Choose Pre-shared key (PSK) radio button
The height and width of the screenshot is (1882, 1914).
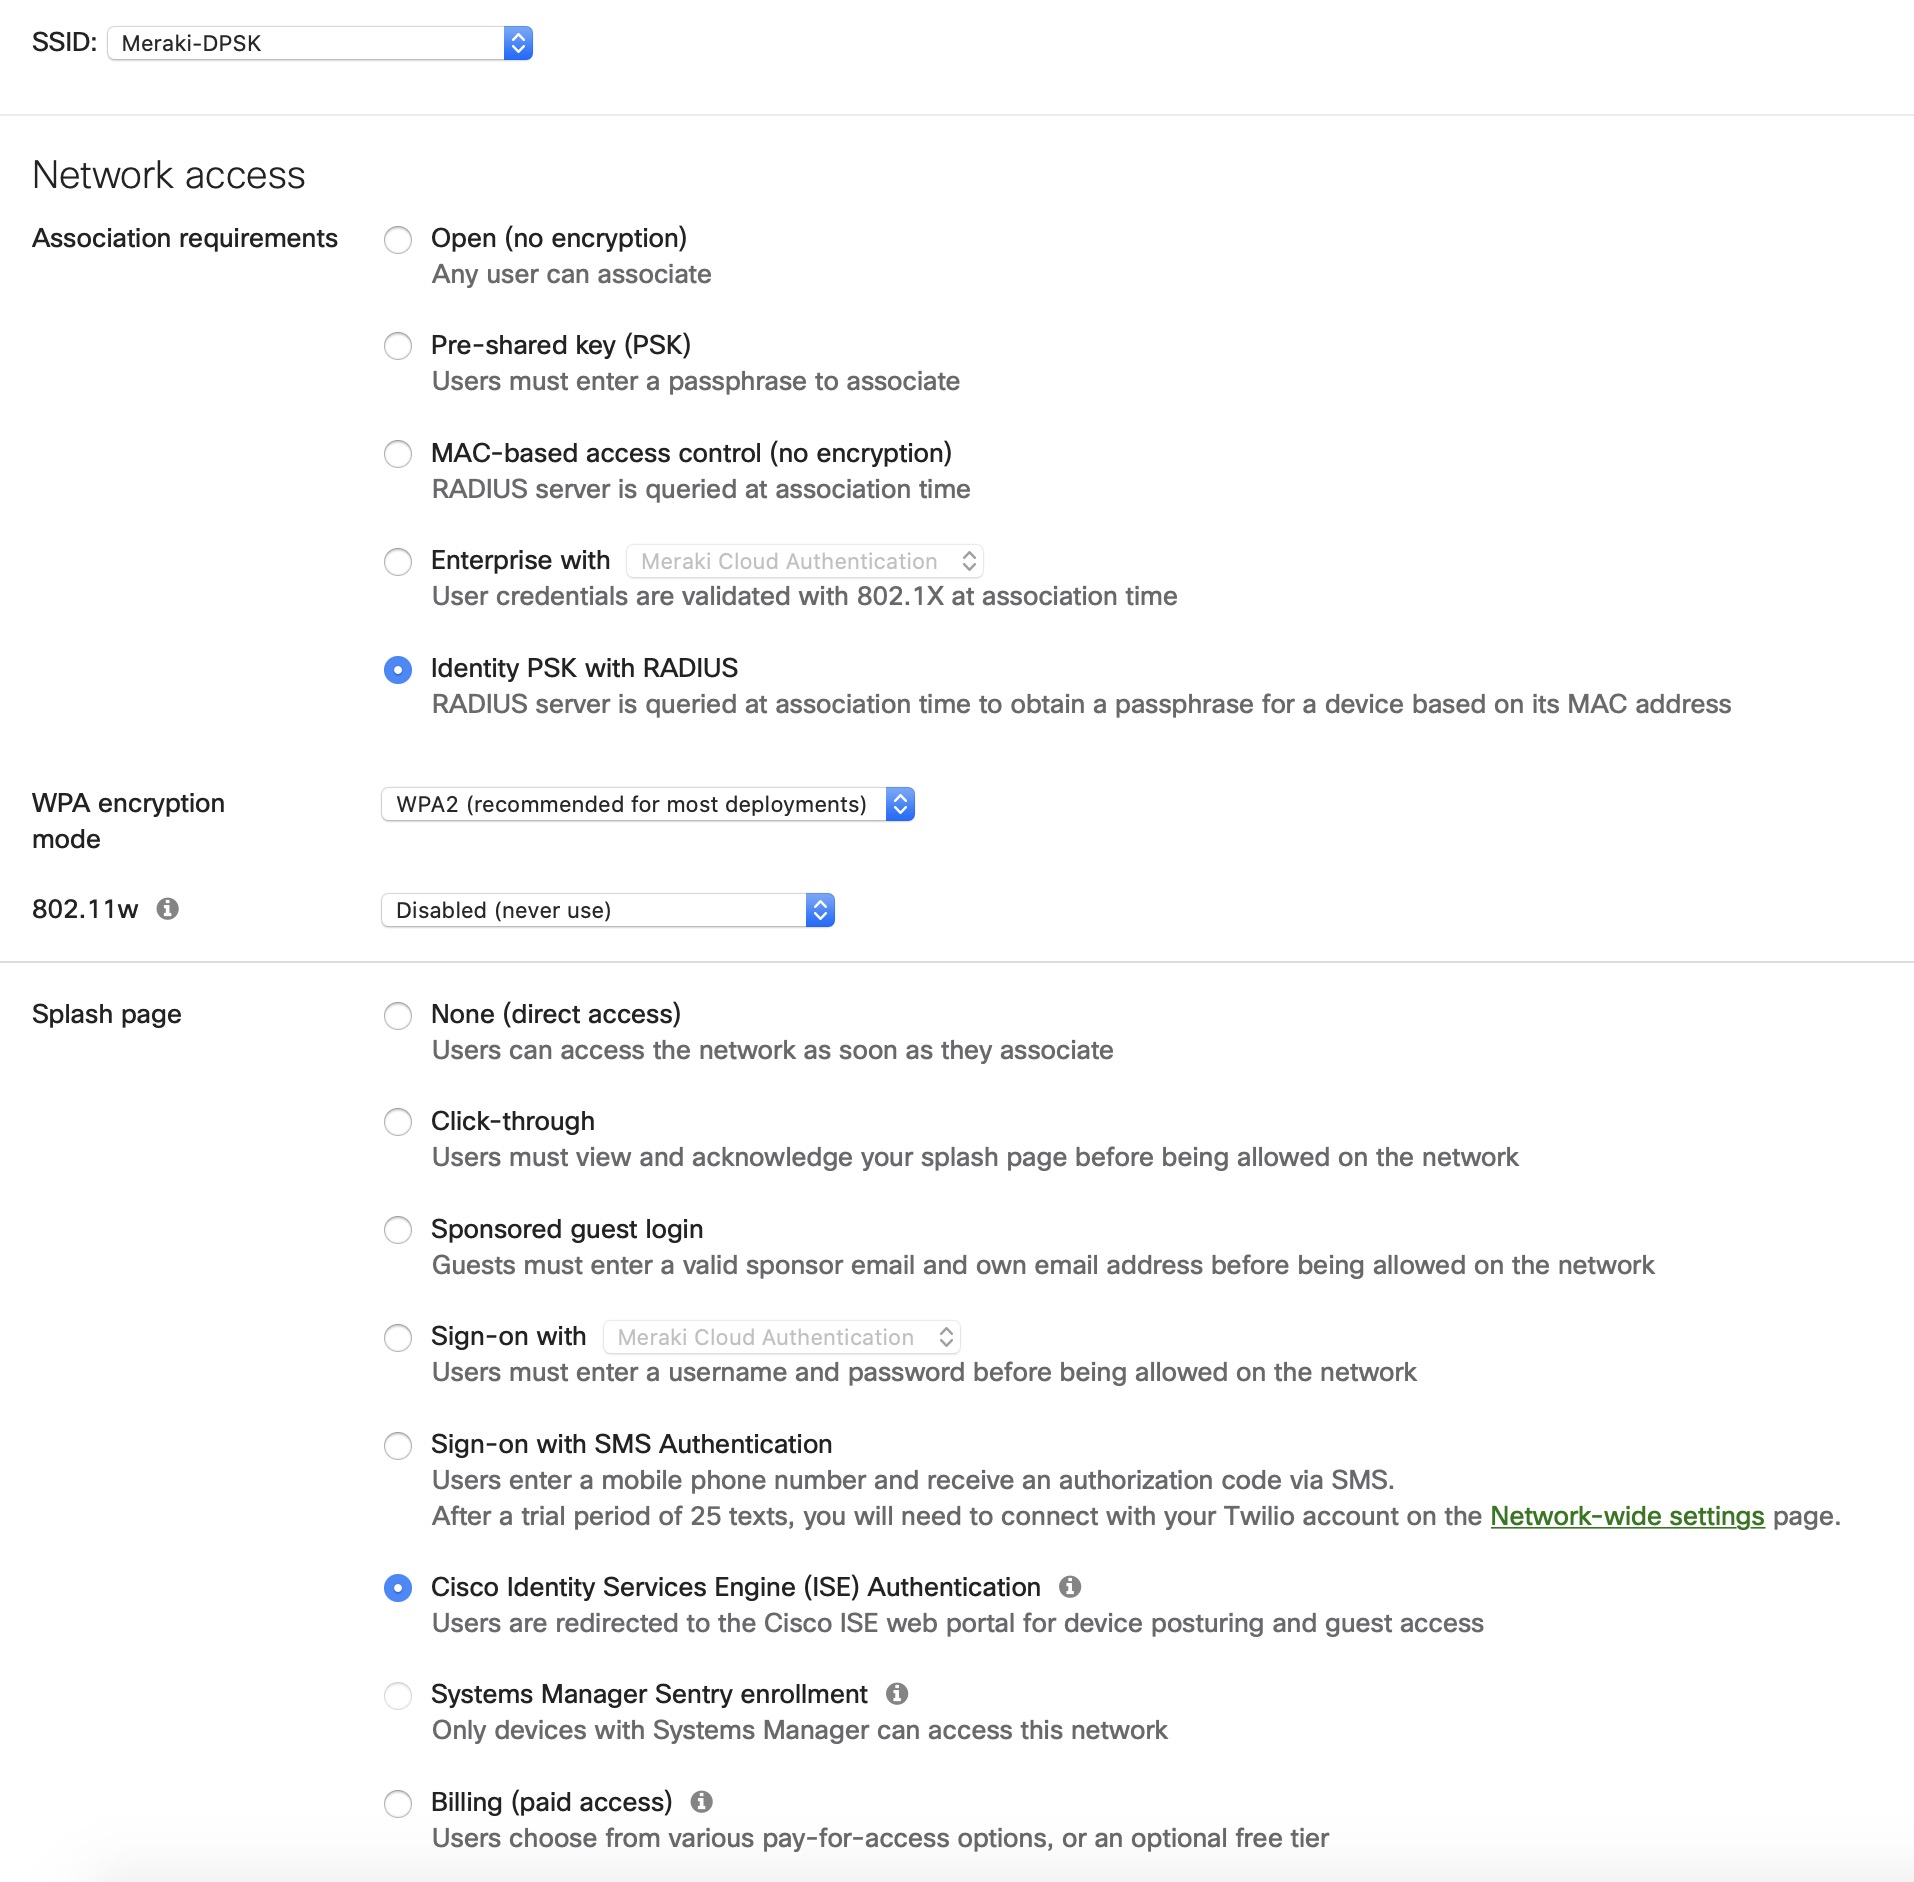(x=398, y=346)
